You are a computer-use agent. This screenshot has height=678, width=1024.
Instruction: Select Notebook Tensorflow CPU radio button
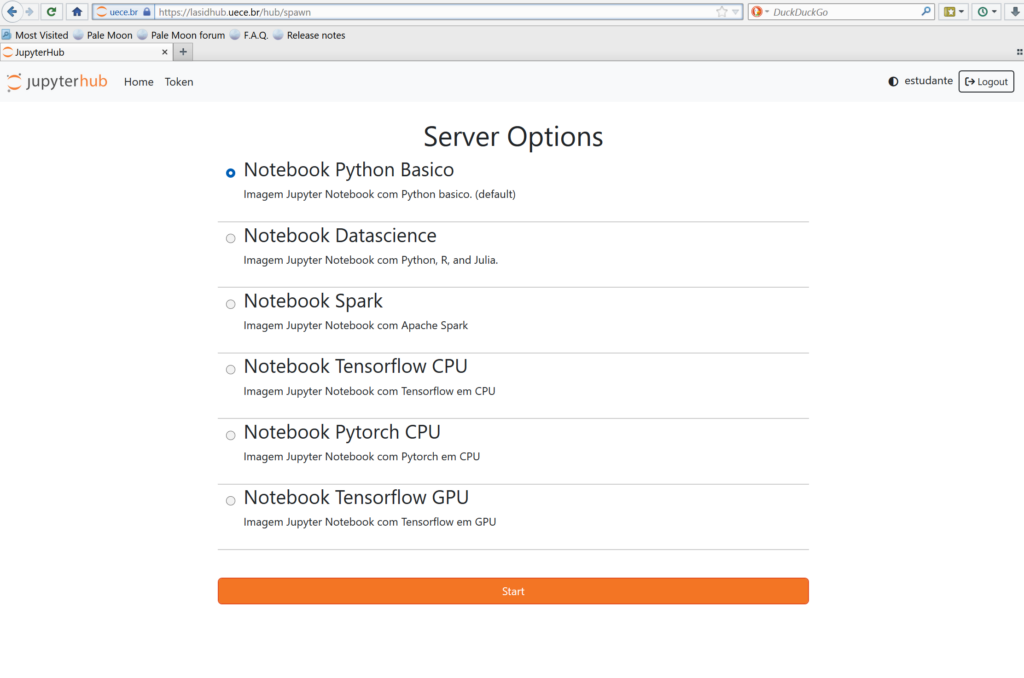(x=231, y=370)
